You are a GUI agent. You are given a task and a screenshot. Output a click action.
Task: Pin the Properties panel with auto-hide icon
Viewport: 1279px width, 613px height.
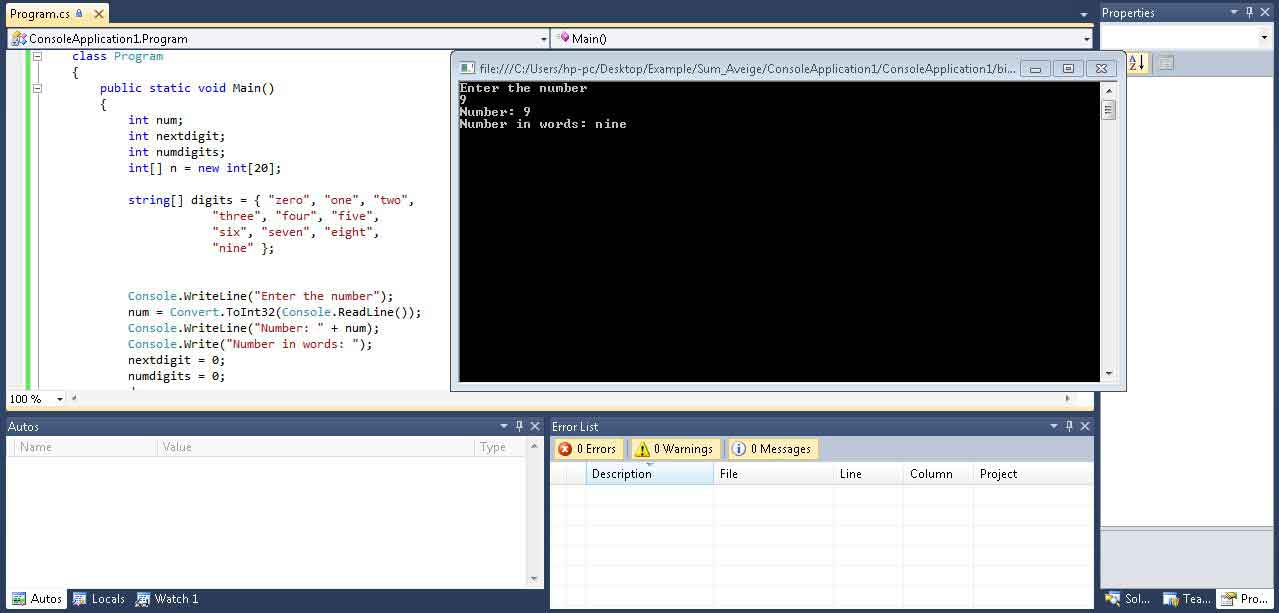click(1250, 12)
